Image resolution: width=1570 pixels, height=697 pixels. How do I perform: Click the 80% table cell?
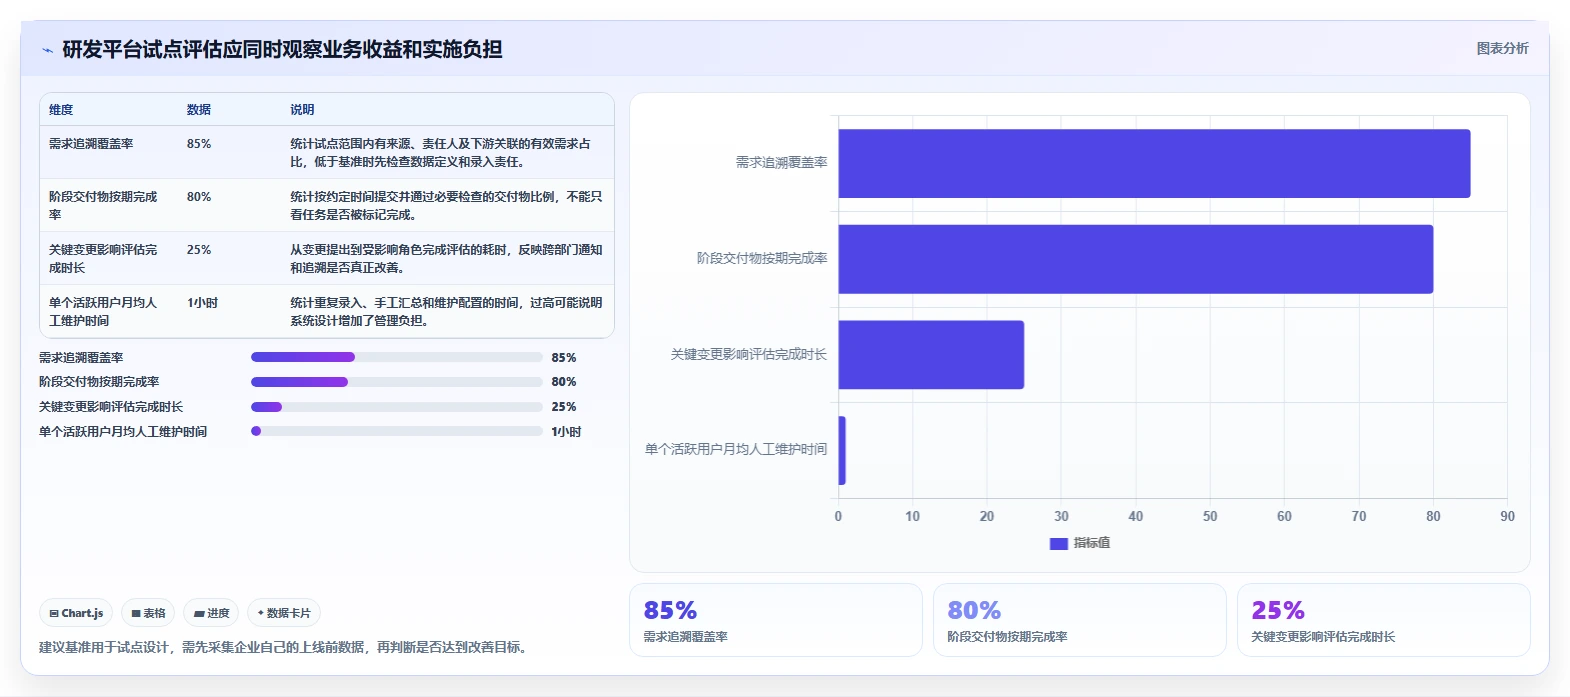[199, 197]
